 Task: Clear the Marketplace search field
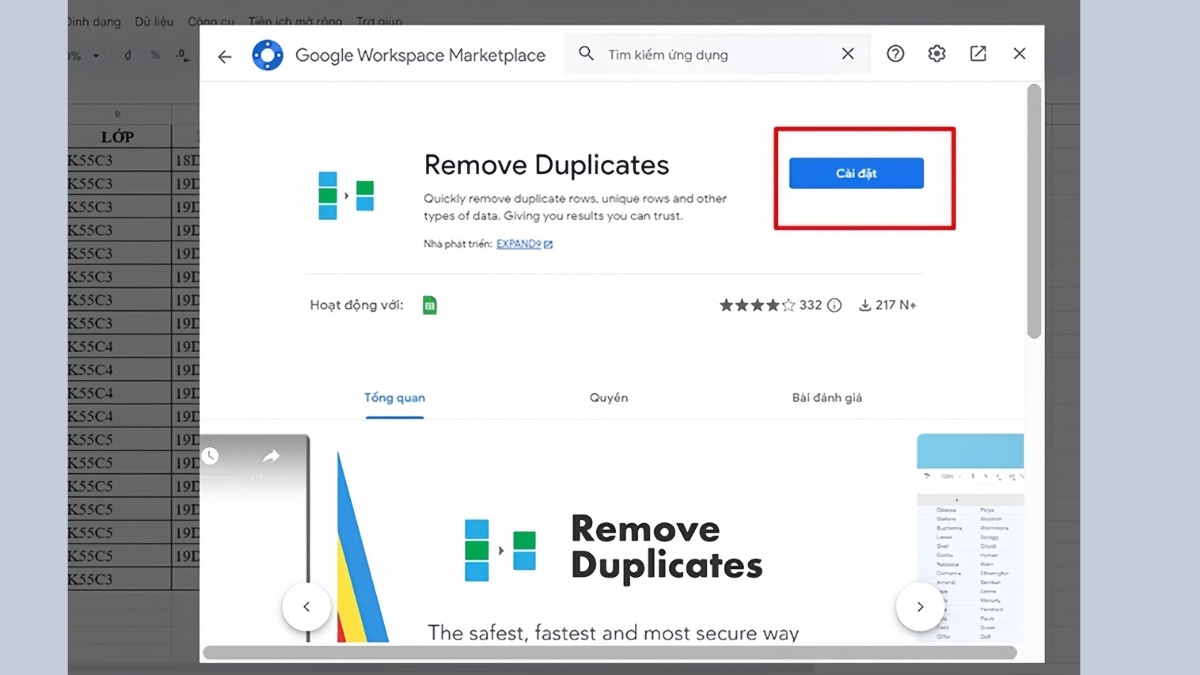(x=848, y=54)
